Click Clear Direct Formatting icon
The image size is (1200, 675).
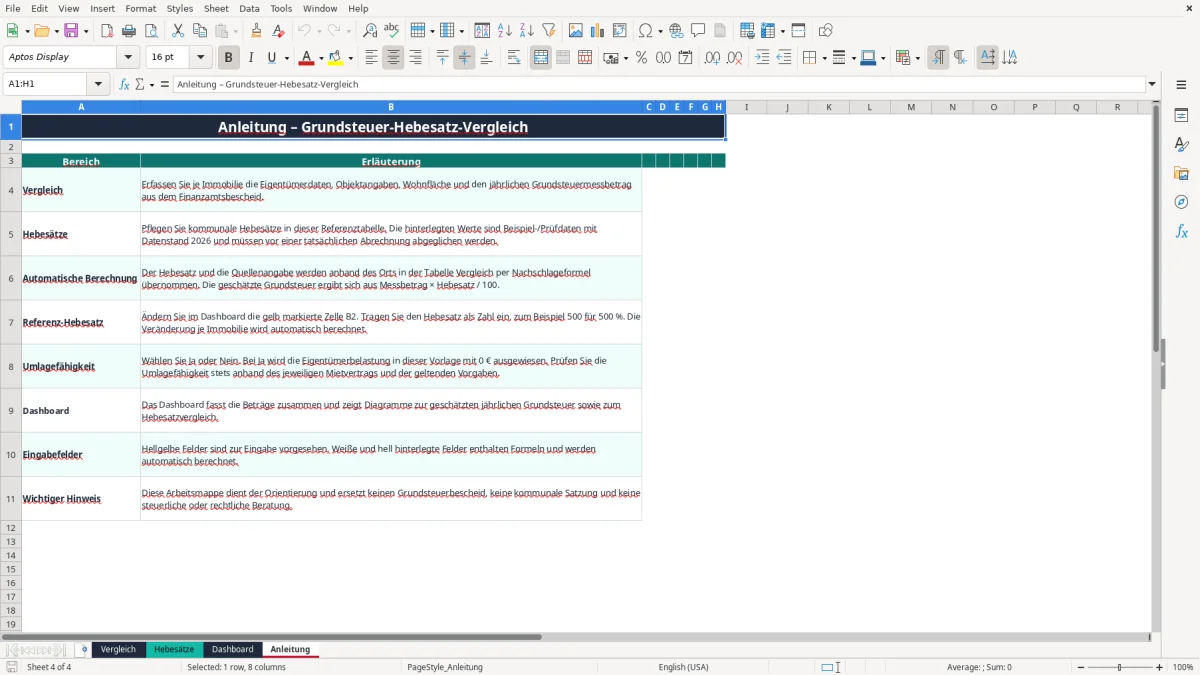(x=278, y=31)
